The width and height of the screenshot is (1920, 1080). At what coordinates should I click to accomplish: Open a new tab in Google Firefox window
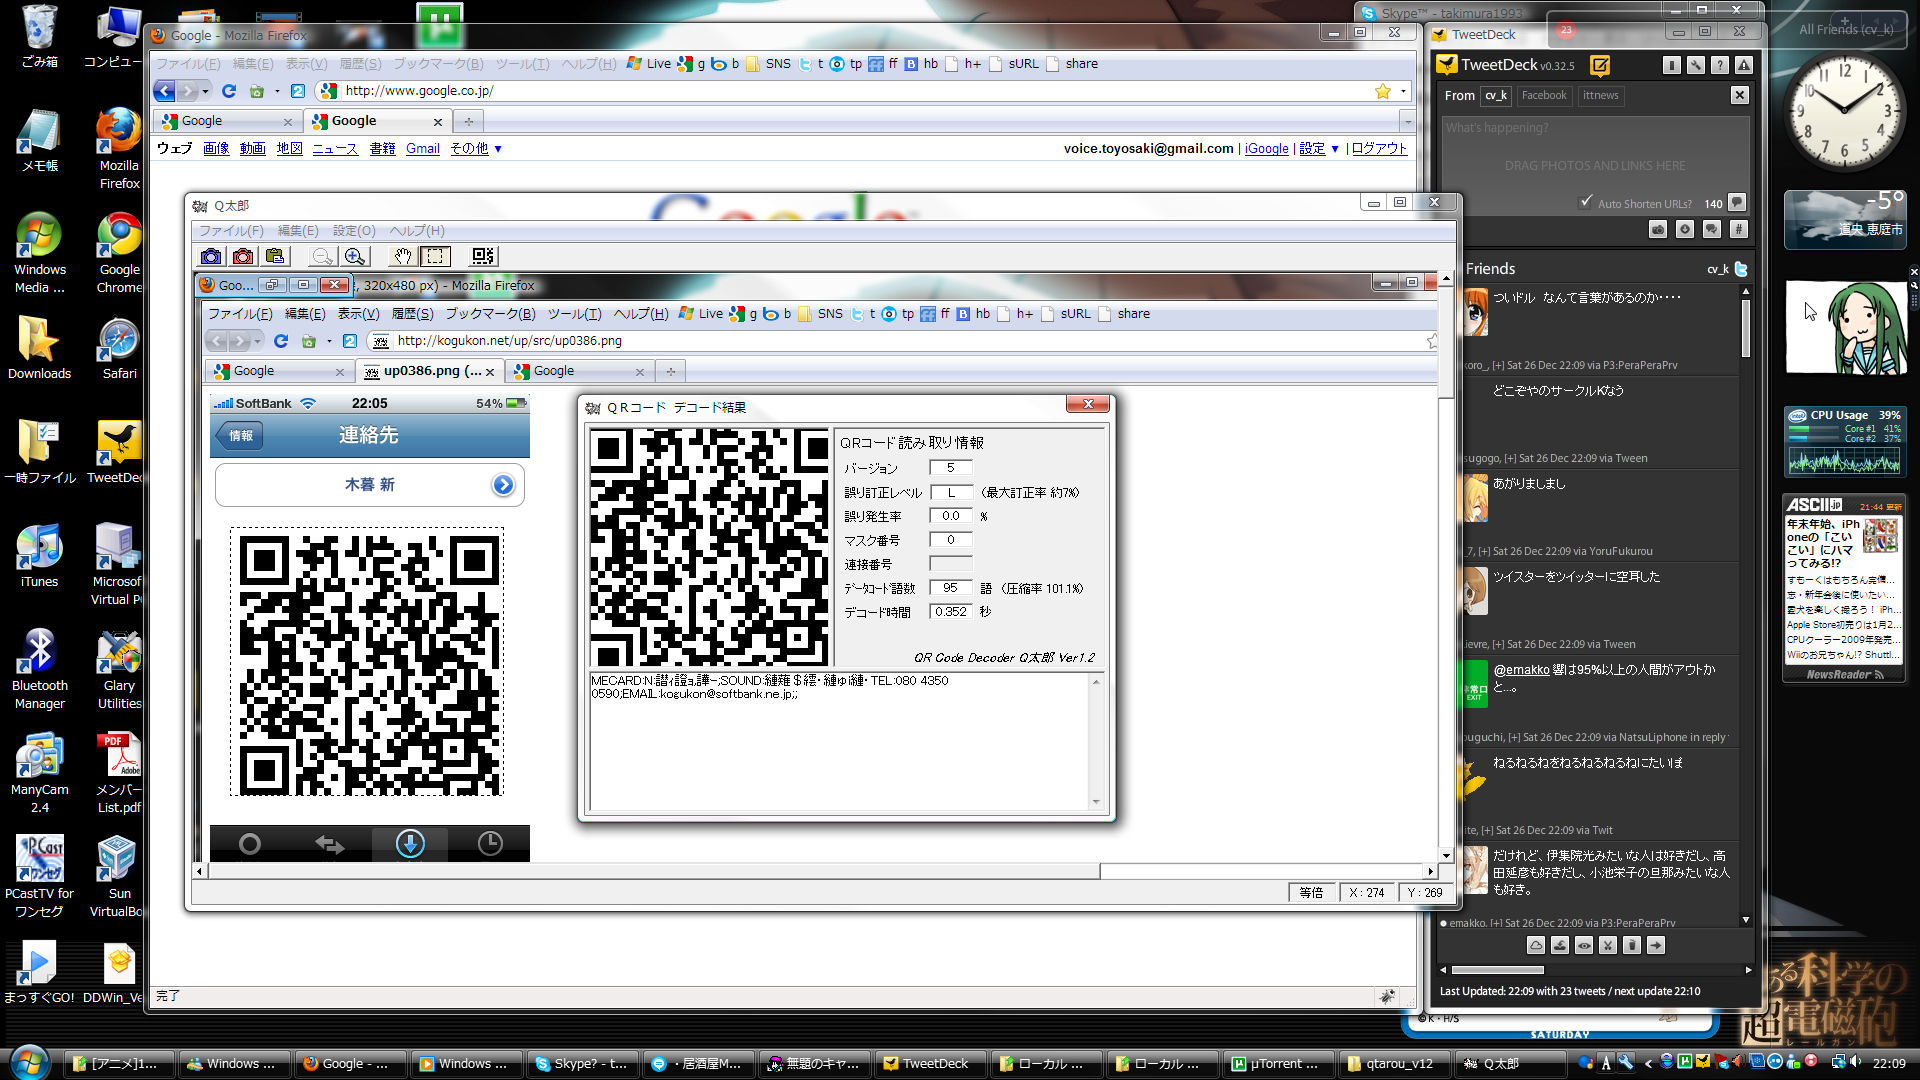coord(468,121)
